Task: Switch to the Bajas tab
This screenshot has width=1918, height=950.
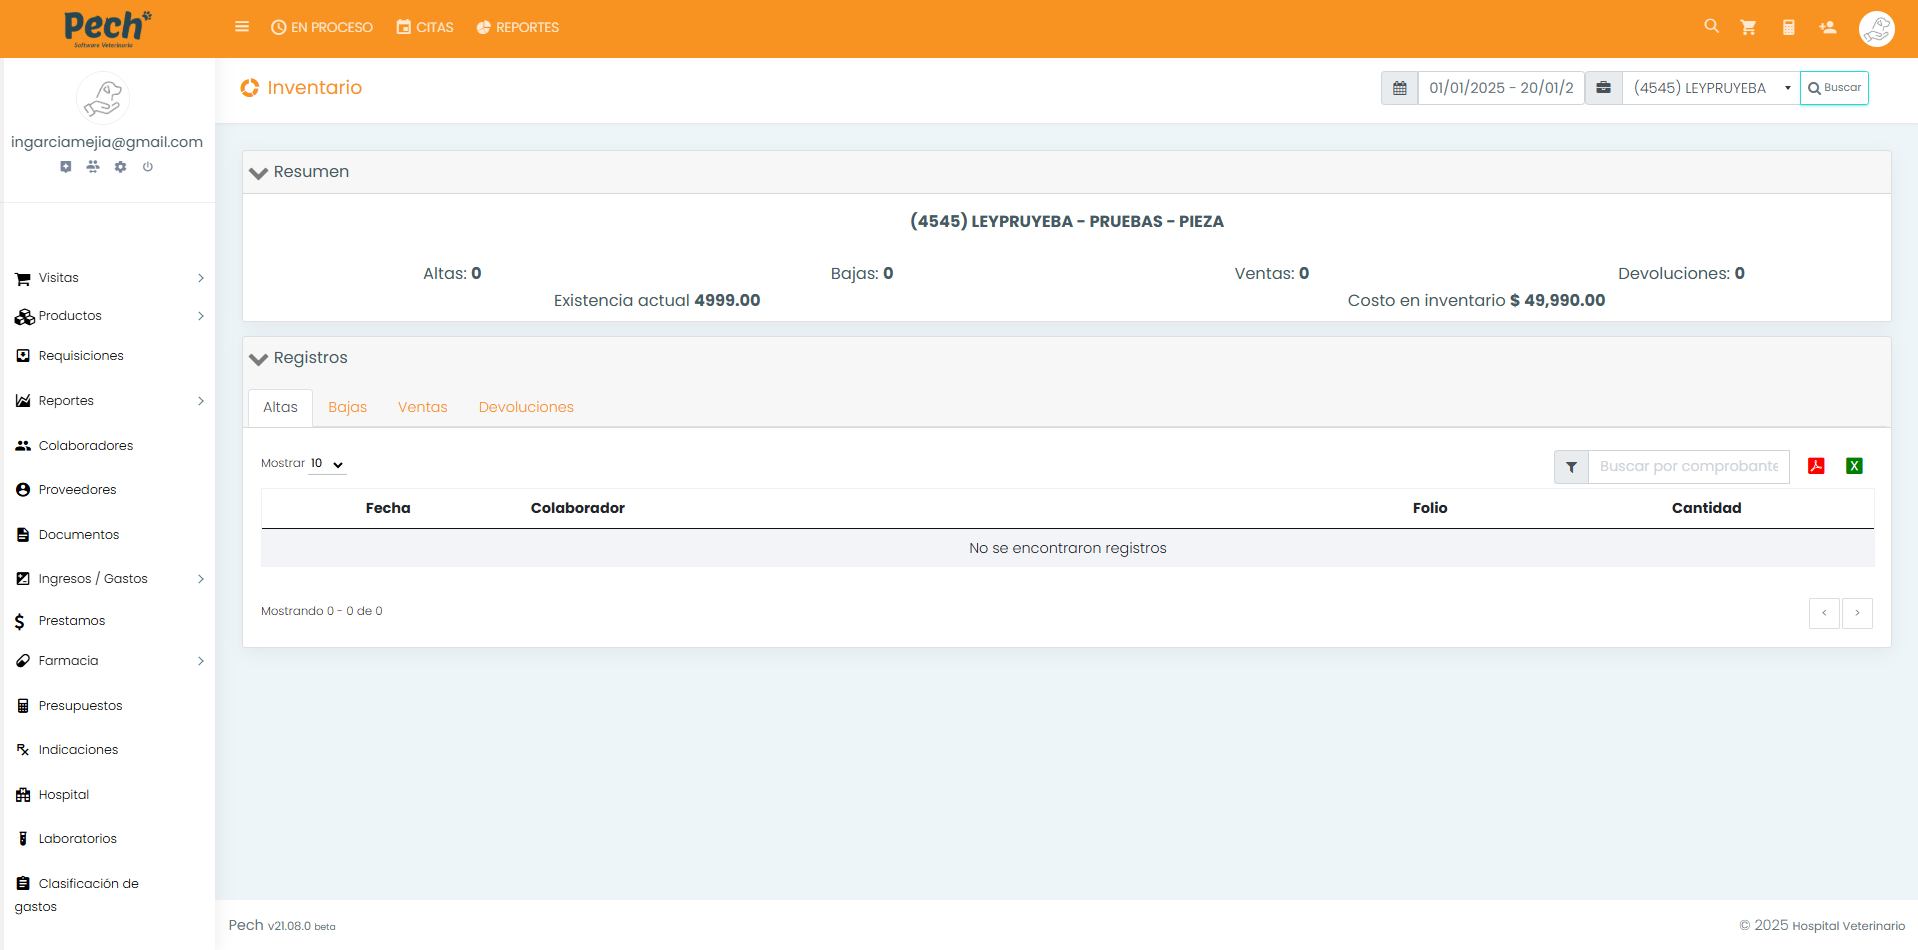Action: [x=347, y=407]
